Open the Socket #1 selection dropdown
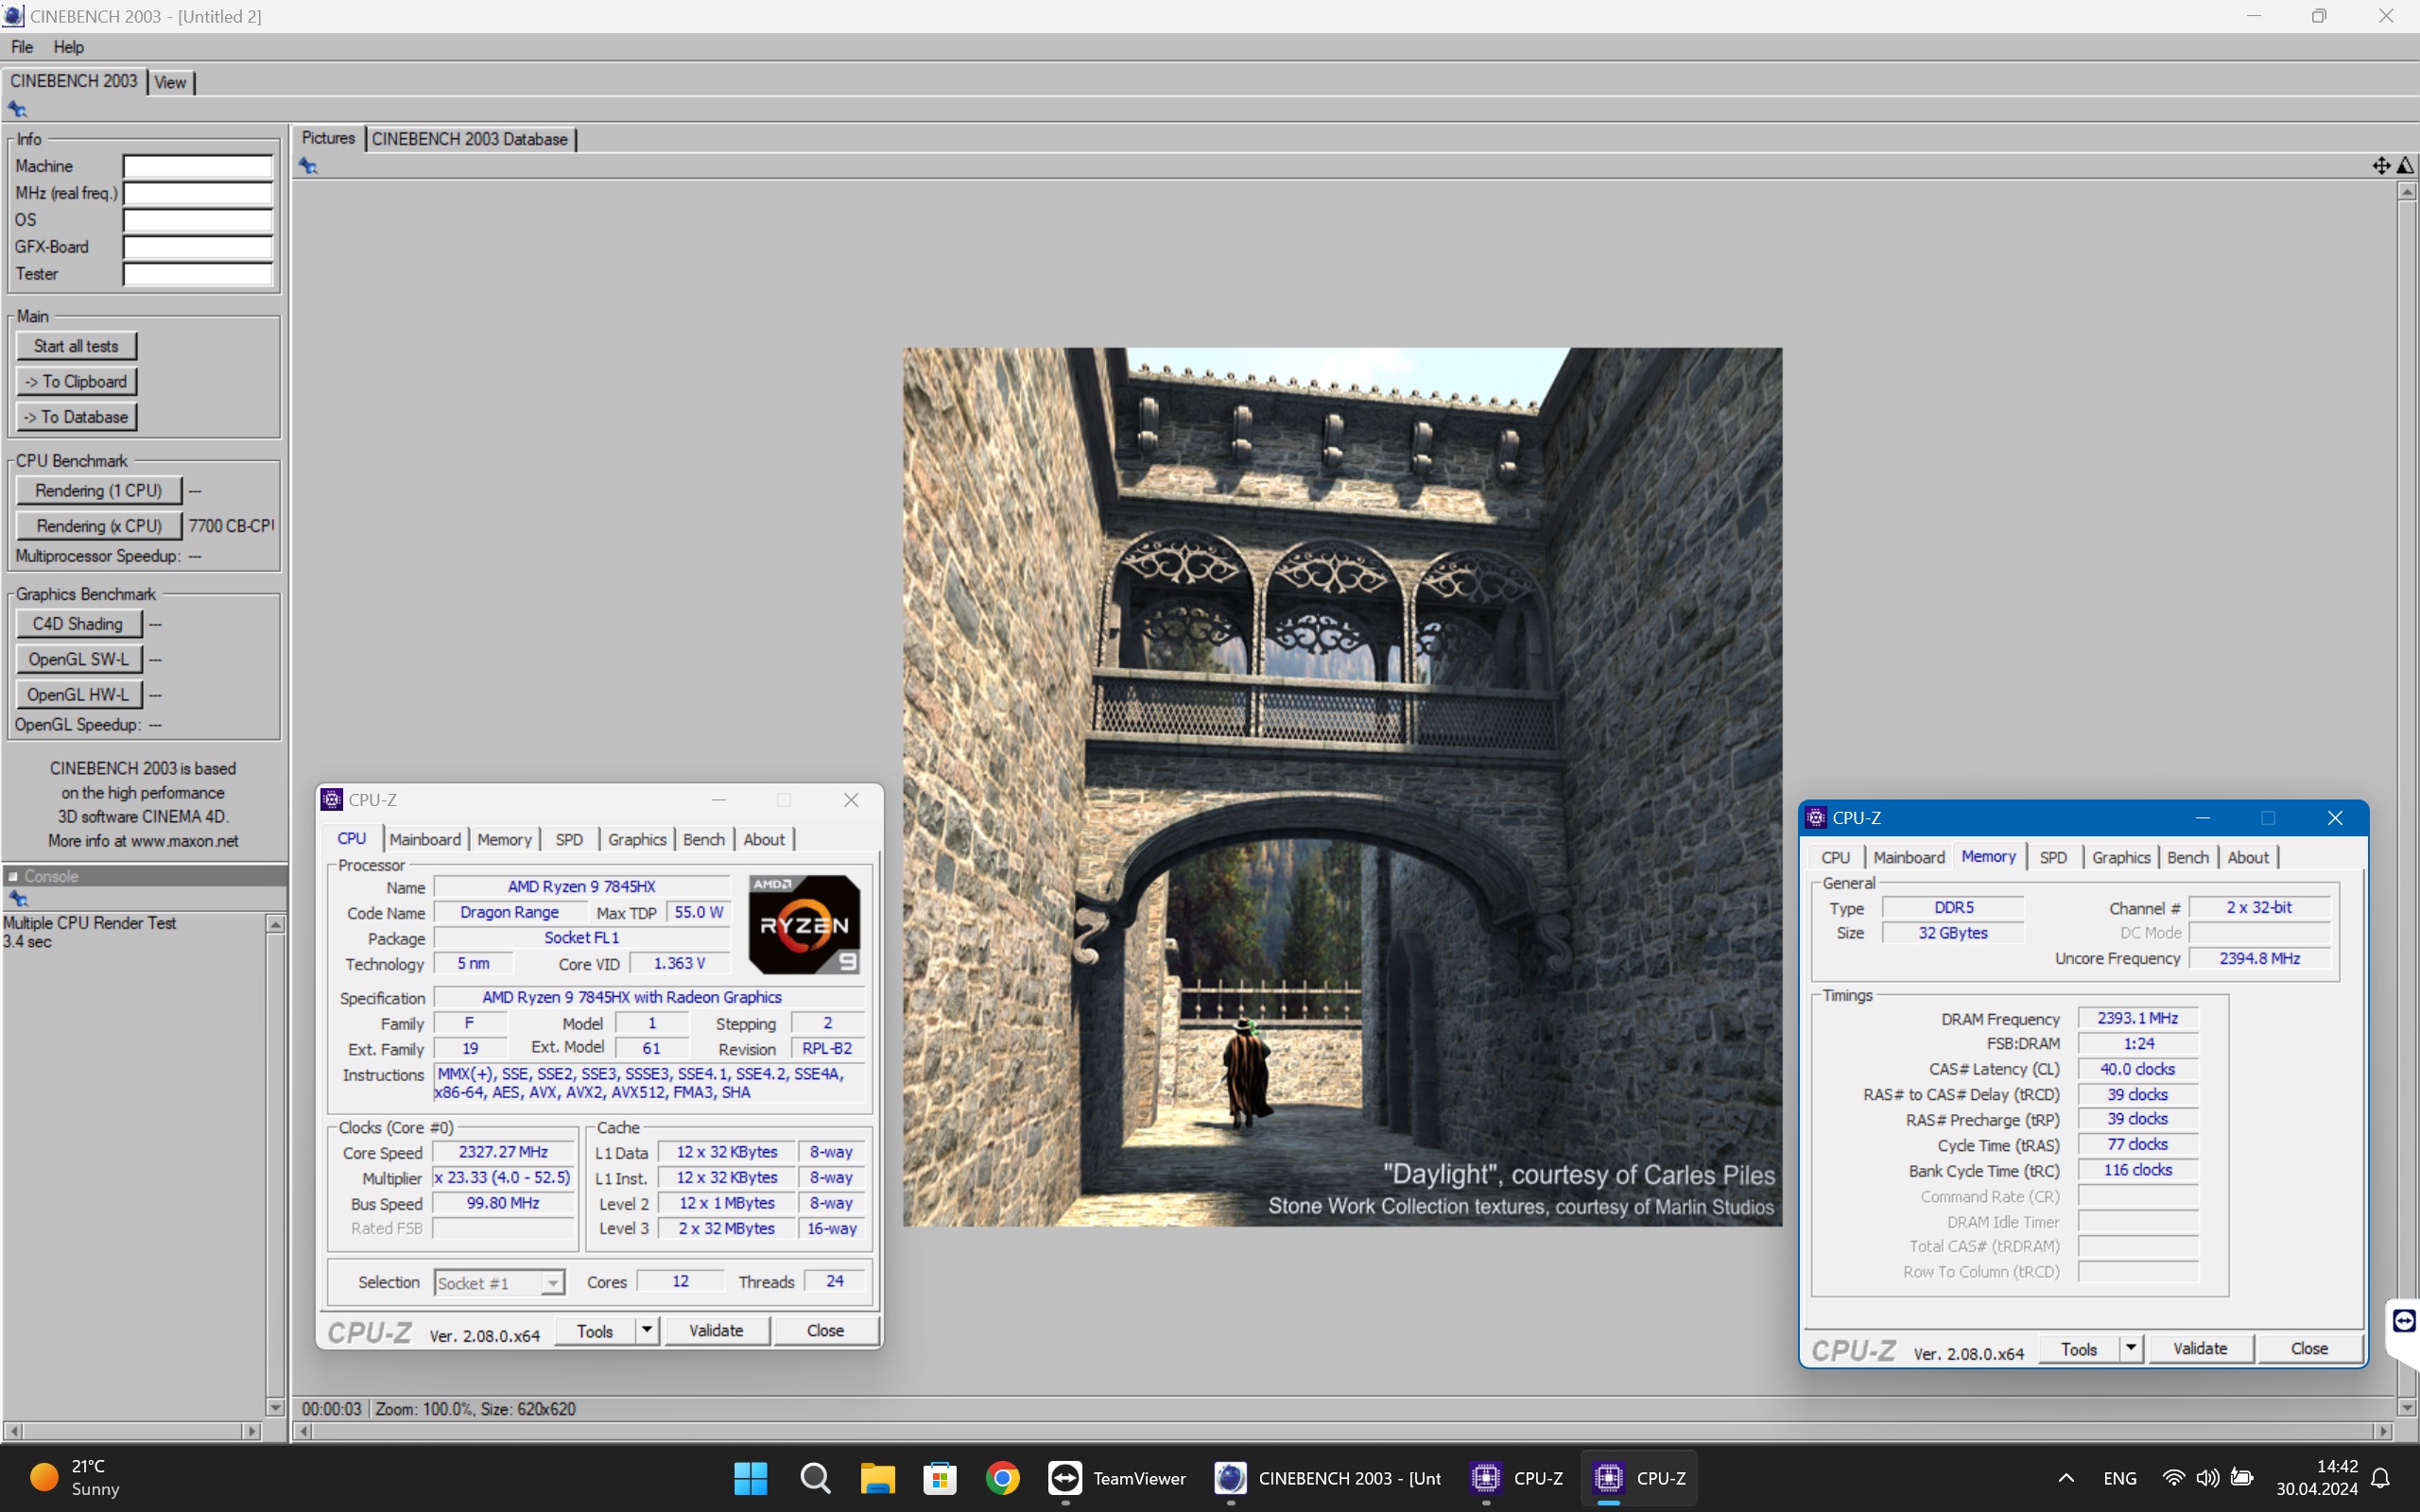This screenshot has height=1512, width=2420. click(x=500, y=1283)
